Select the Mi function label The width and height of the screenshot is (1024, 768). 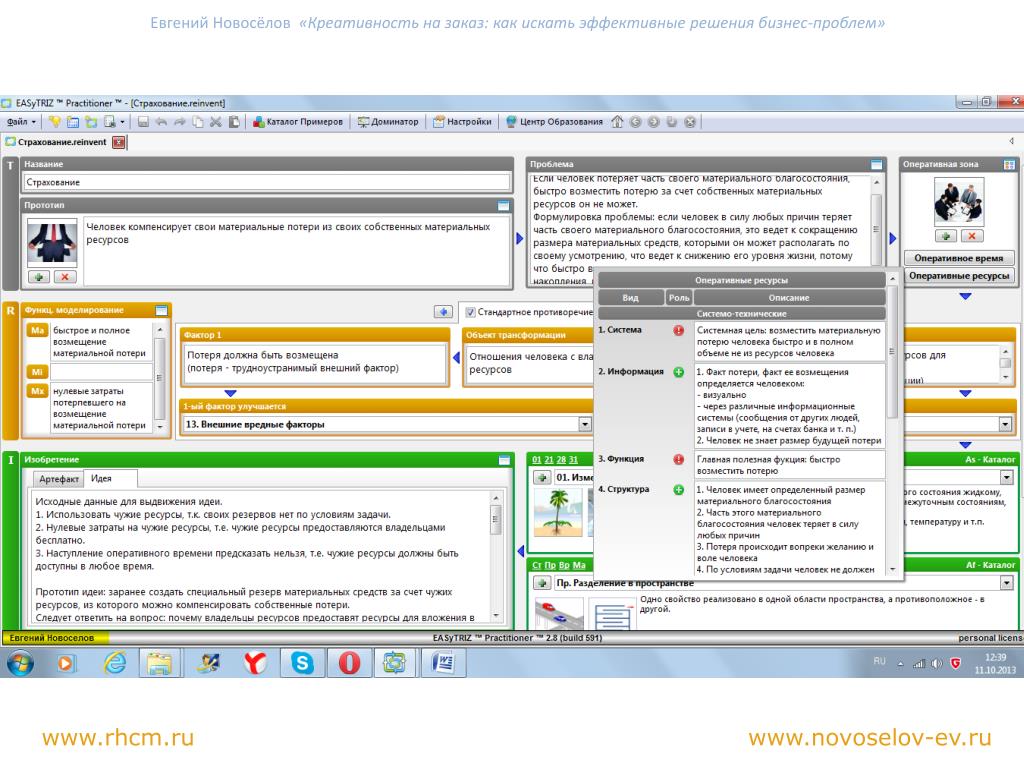tap(37, 372)
